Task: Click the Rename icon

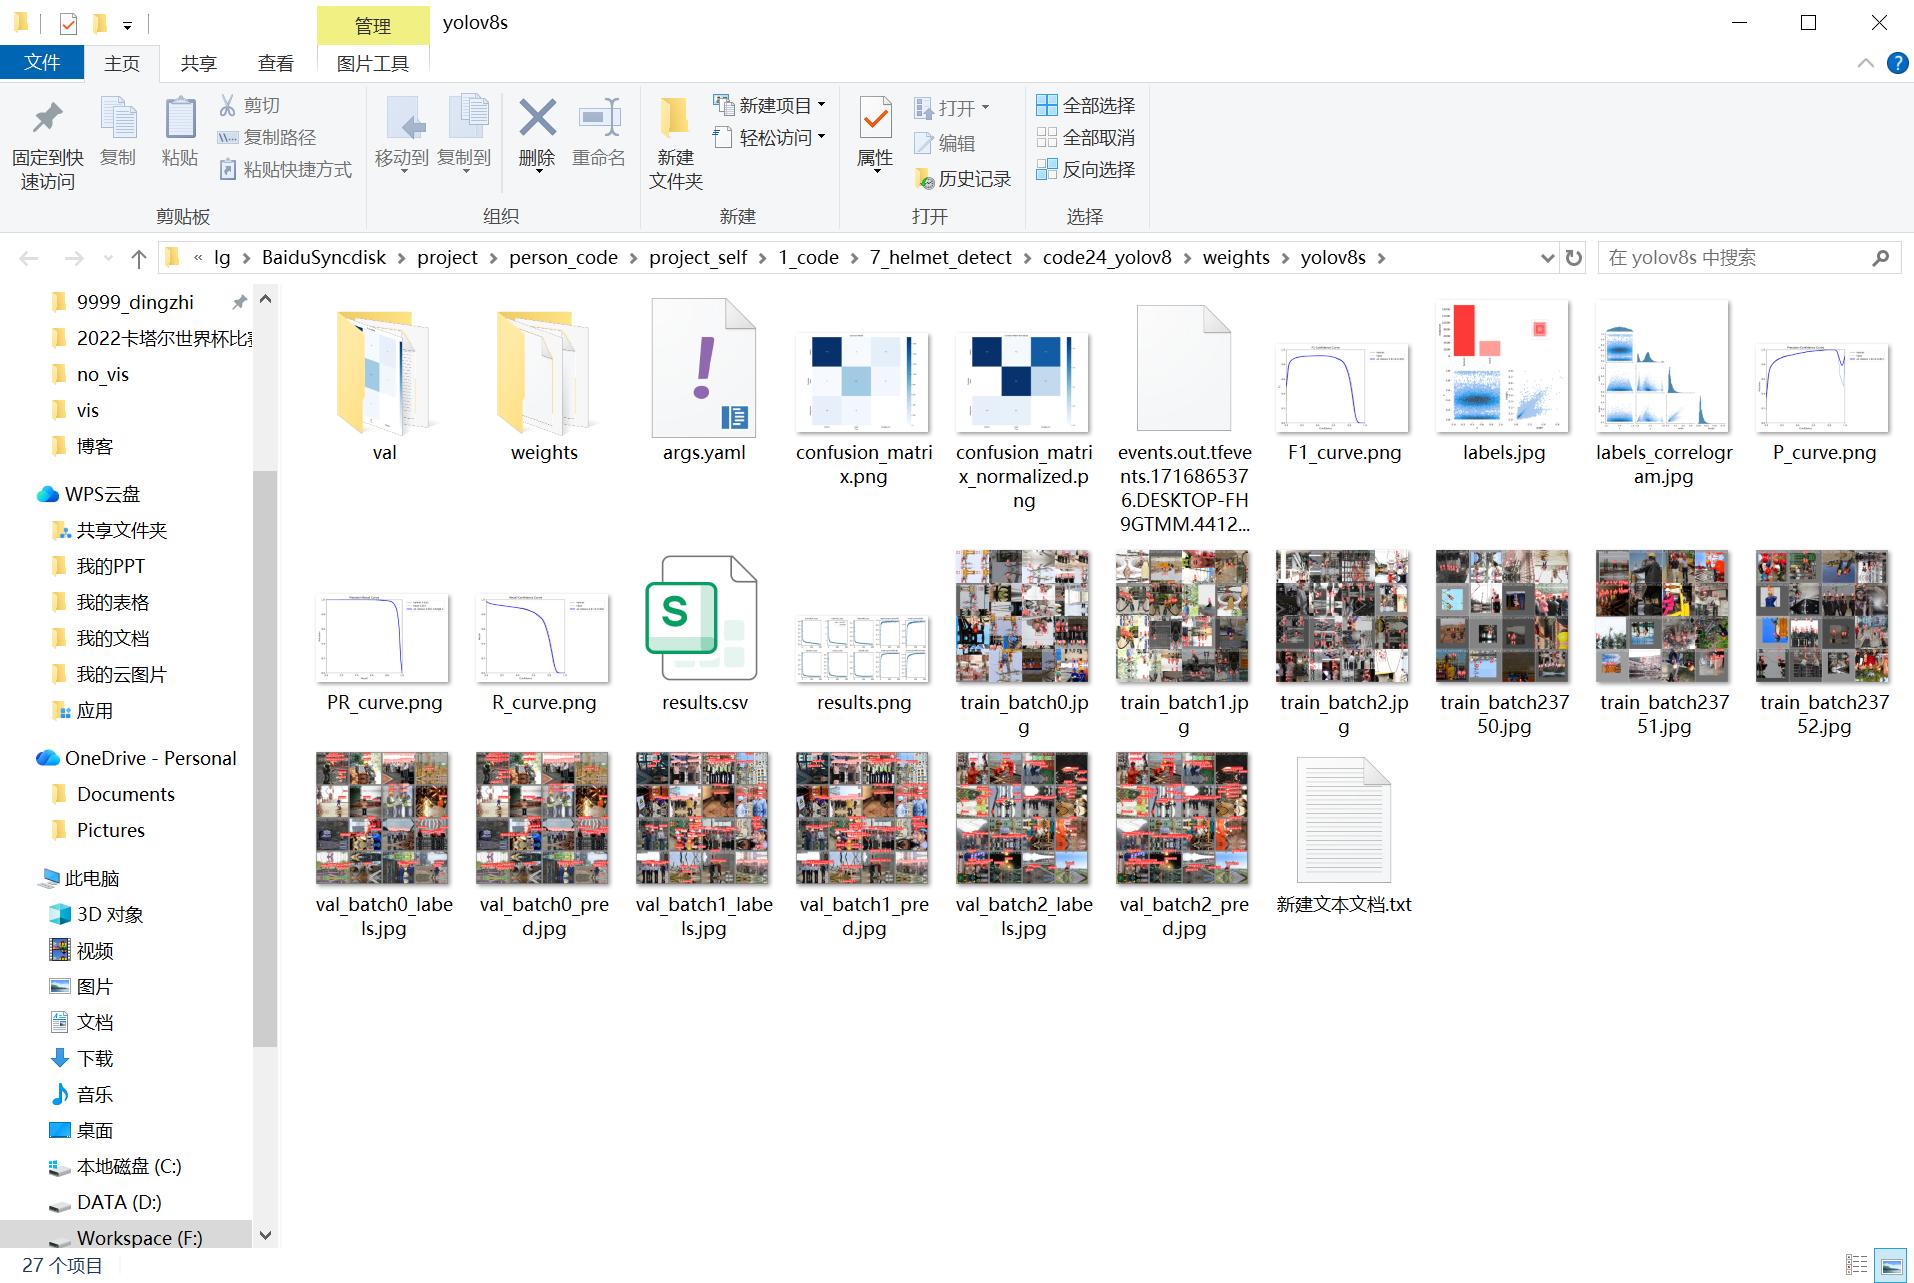Action: (x=599, y=118)
